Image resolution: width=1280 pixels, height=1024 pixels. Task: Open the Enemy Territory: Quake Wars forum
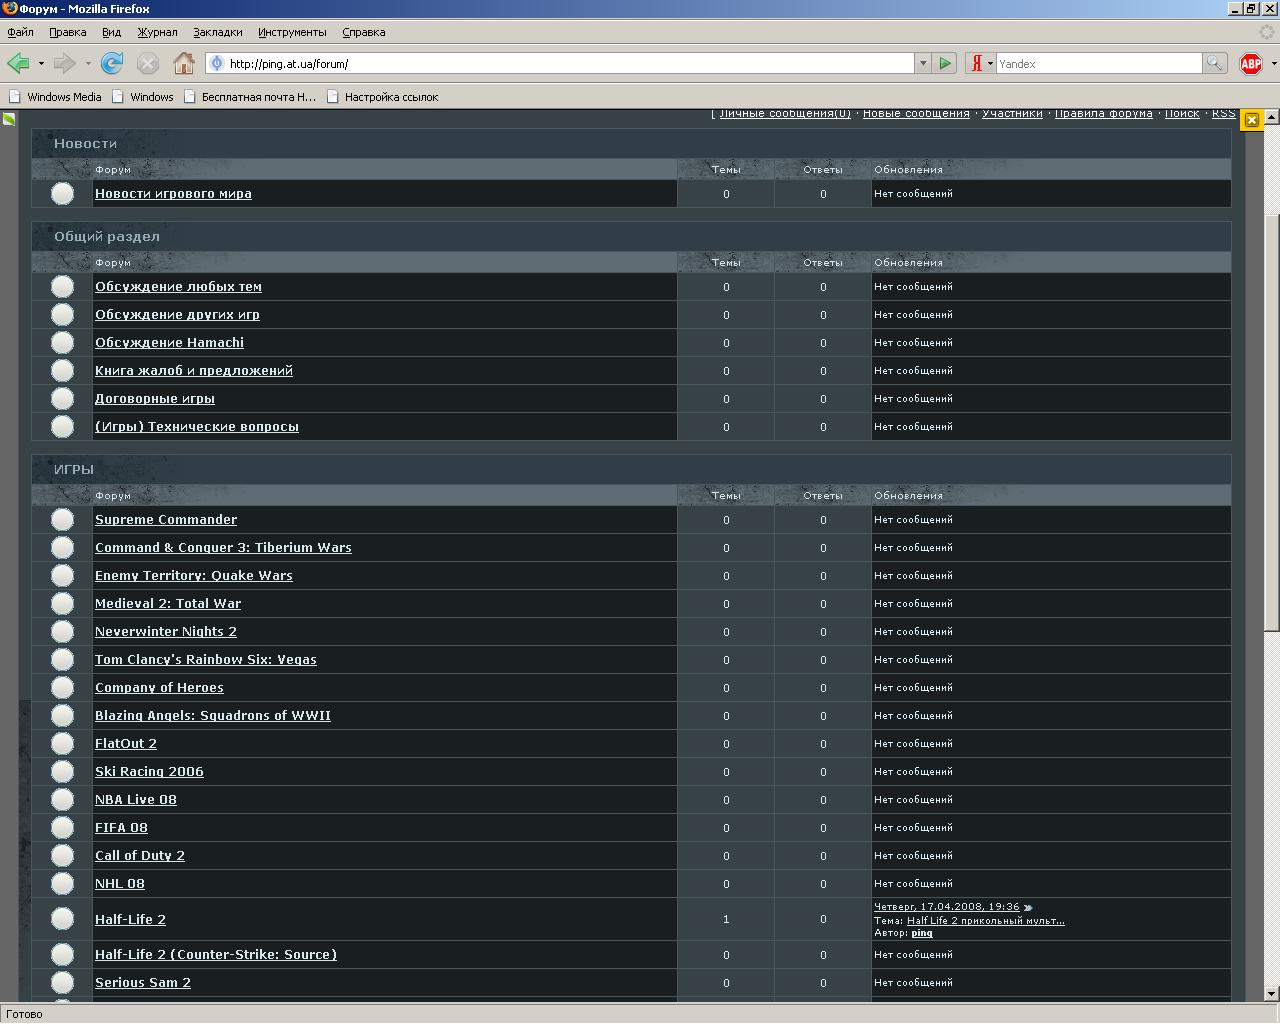tap(194, 576)
